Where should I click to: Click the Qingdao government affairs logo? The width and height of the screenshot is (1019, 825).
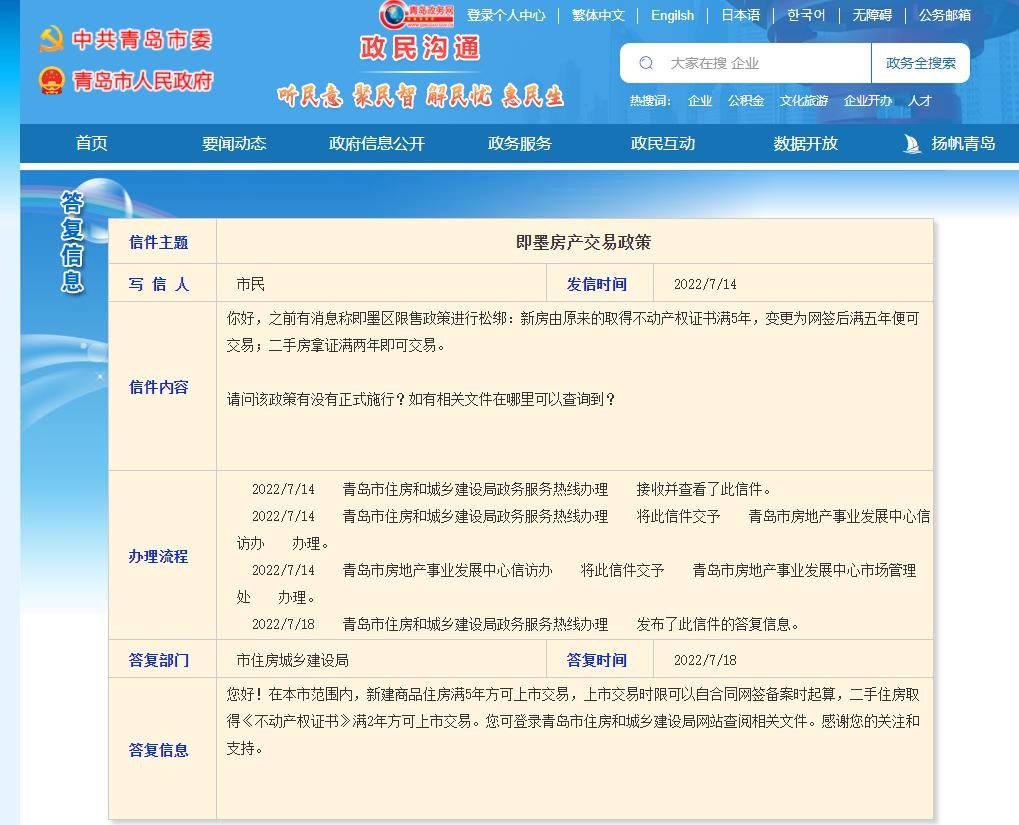[417, 14]
